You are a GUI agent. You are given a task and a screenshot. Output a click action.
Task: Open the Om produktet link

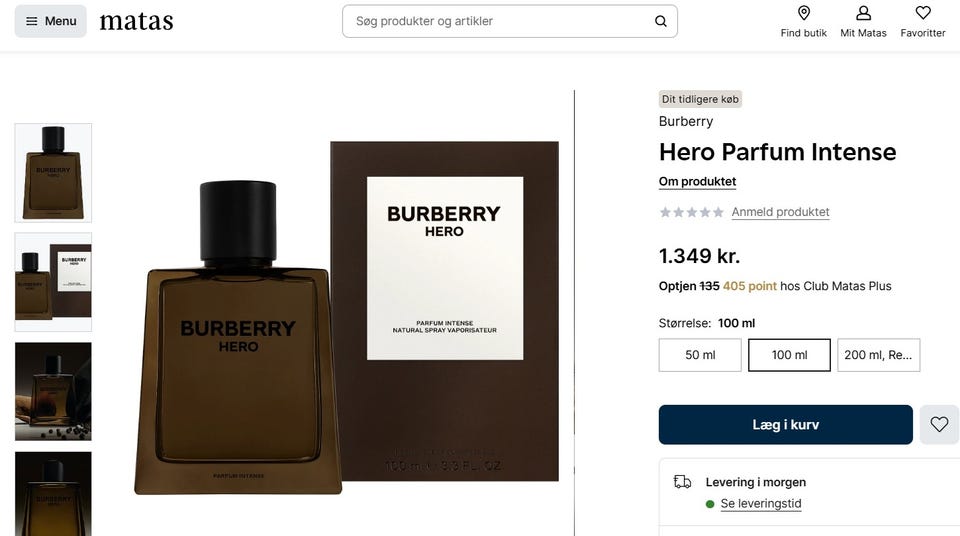coord(697,182)
